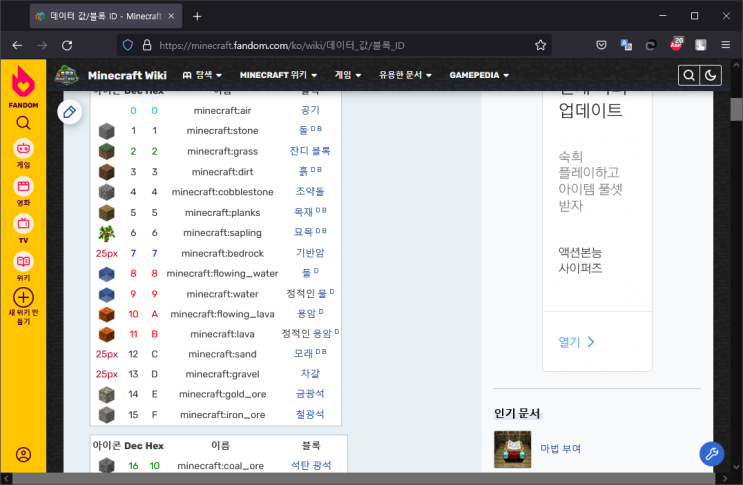Click the horizontal scrollbar at bottom
Image resolution: width=743 pixels, height=485 pixels.
point(363,478)
